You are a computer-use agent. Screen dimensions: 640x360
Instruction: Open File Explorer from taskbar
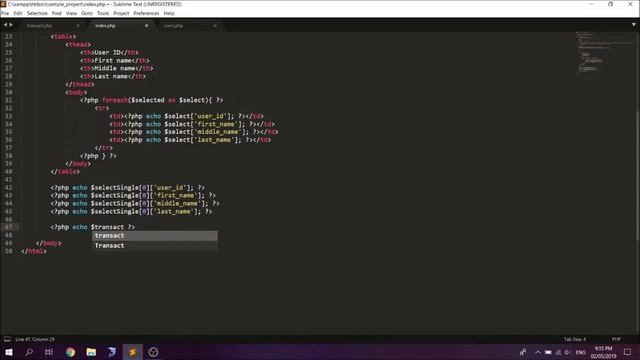(x=91, y=352)
